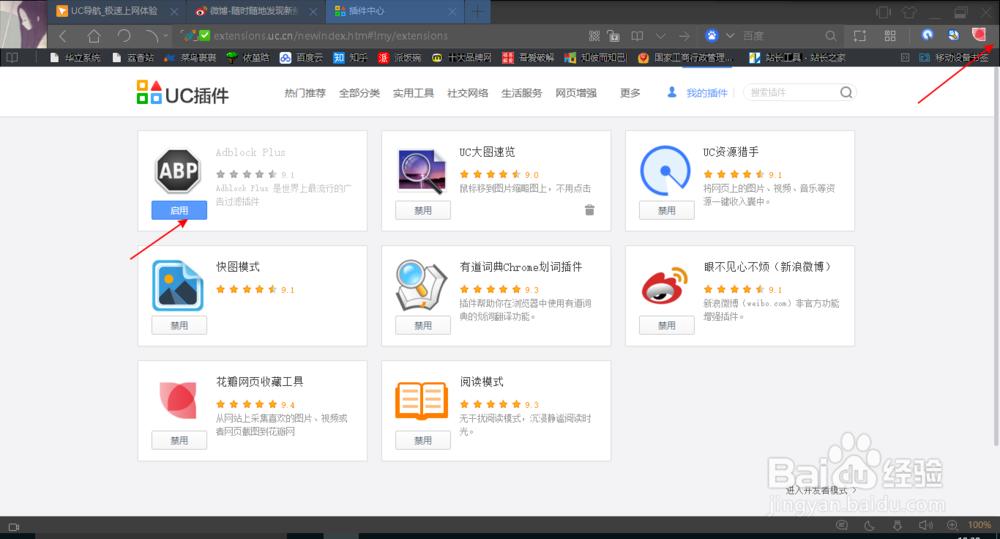Click the Baidu paw search engine icon
The image size is (1000, 539).
[x=712, y=36]
